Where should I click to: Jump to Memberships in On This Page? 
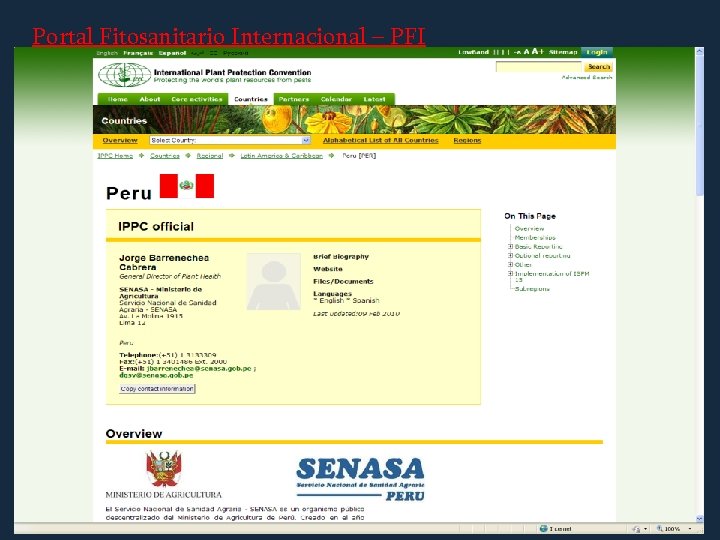coord(535,237)
